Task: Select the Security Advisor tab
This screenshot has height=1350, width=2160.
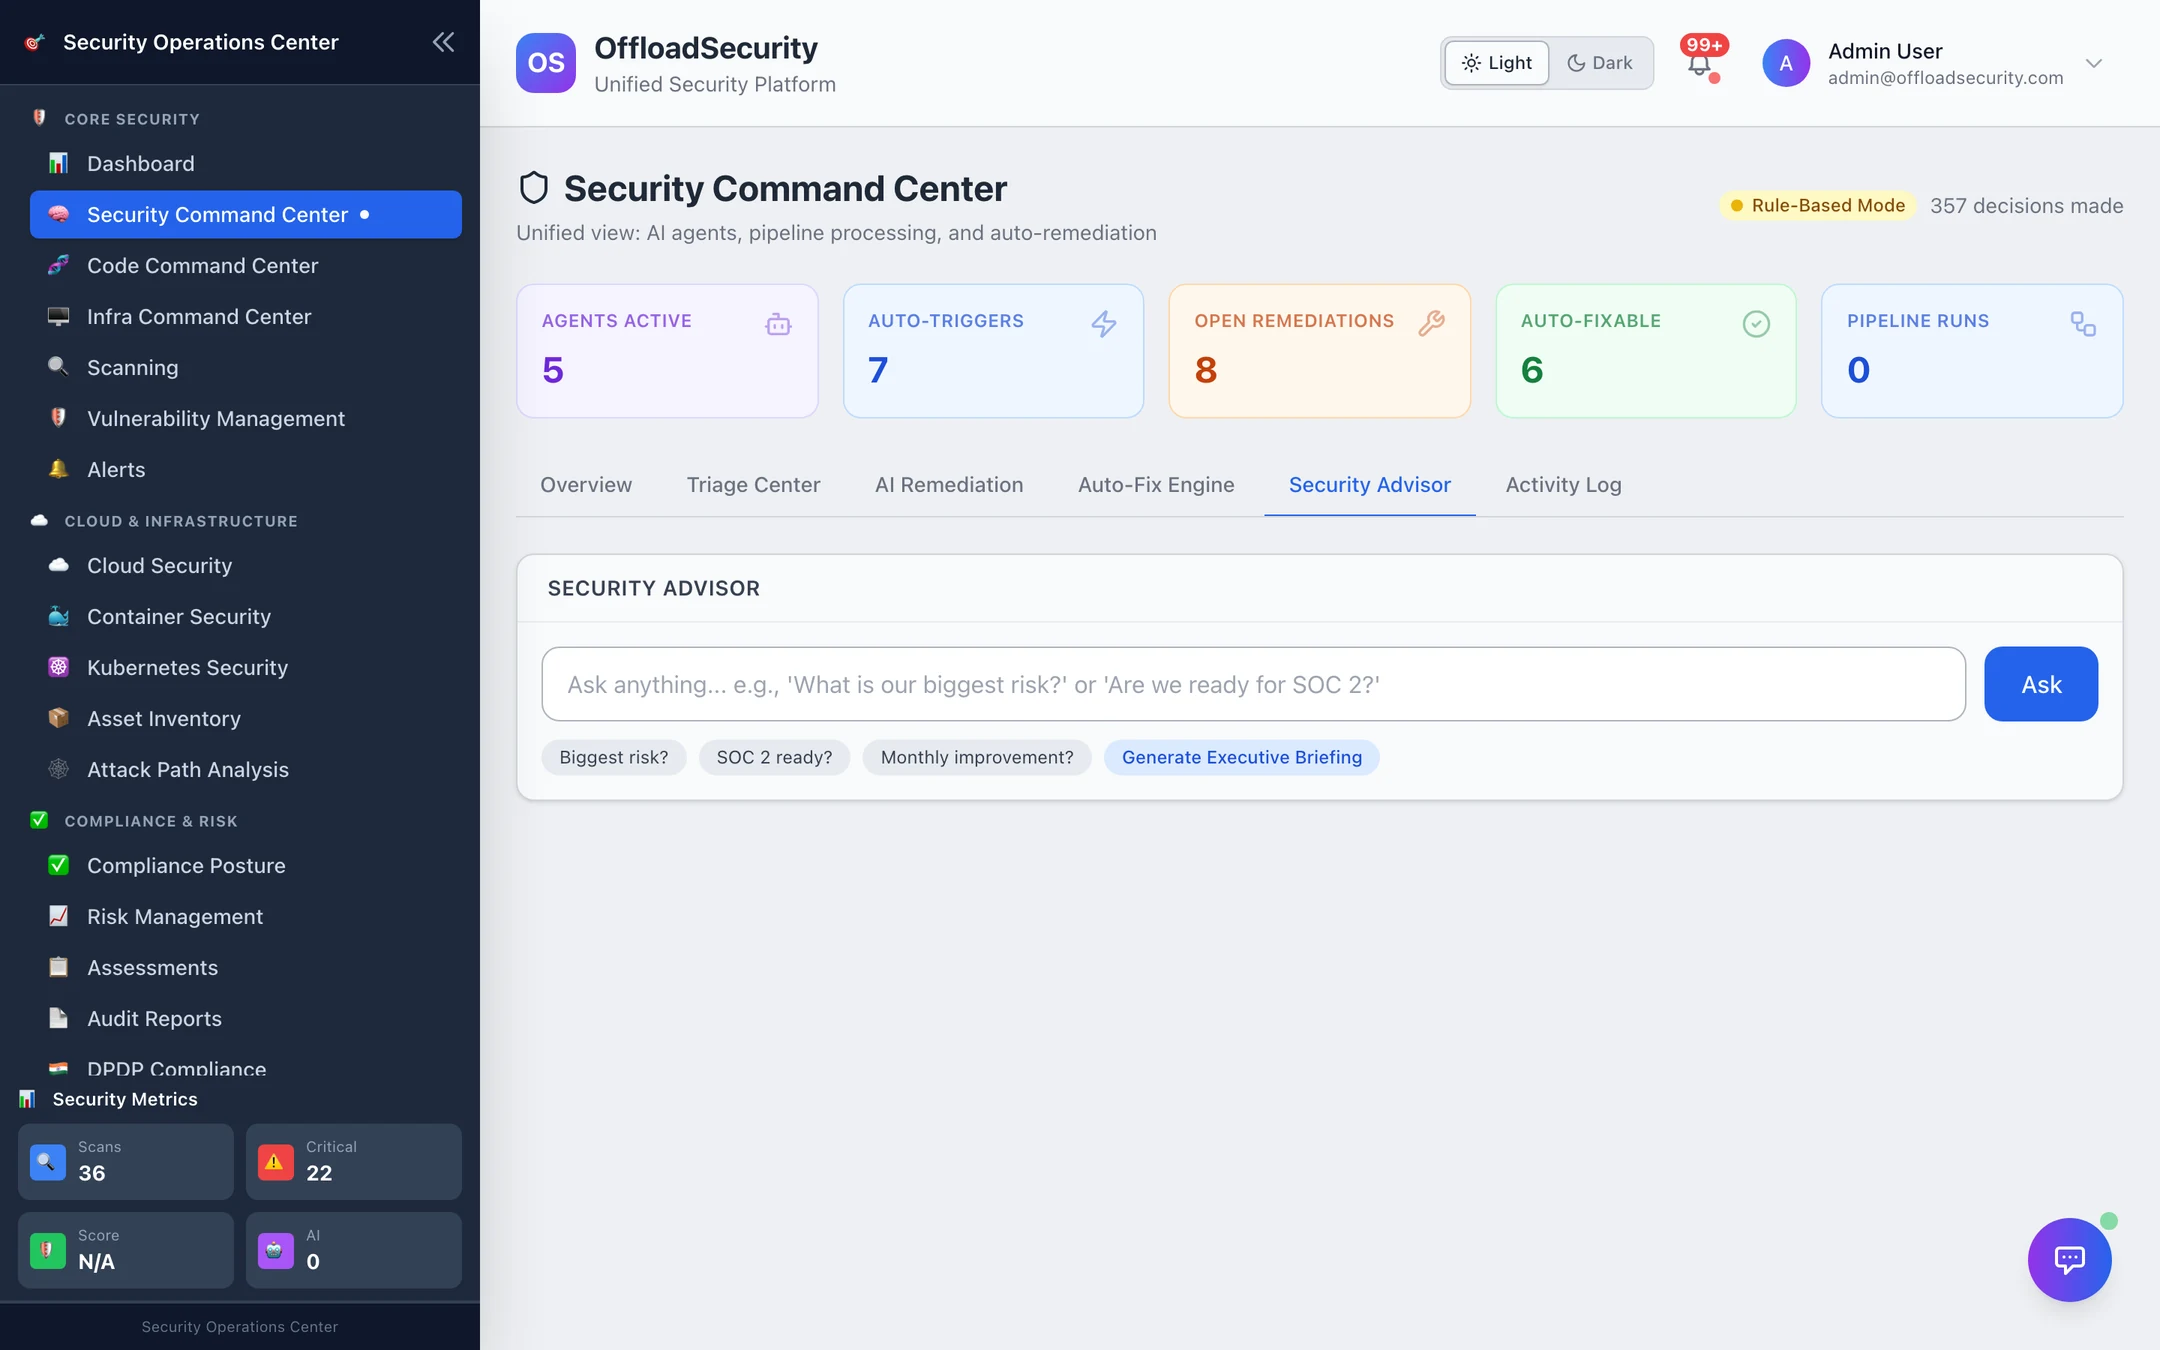Action: pos(1370,485)
